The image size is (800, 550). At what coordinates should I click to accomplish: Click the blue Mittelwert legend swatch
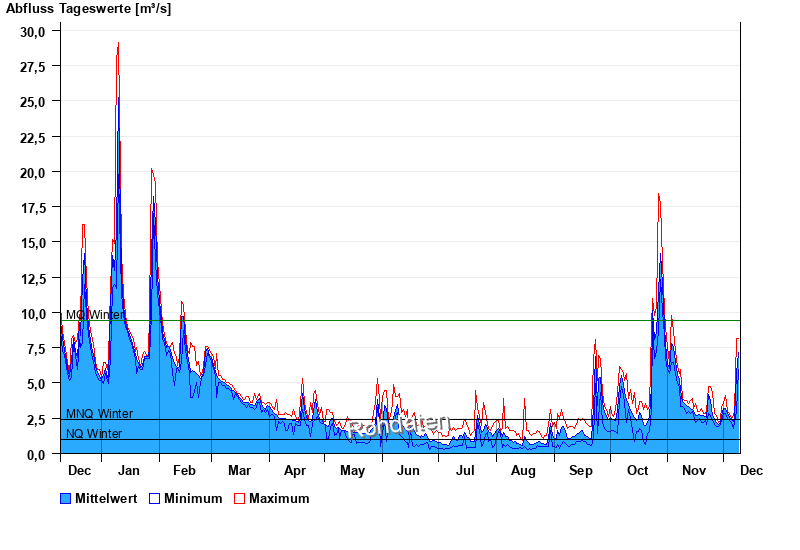pos(66,498)
